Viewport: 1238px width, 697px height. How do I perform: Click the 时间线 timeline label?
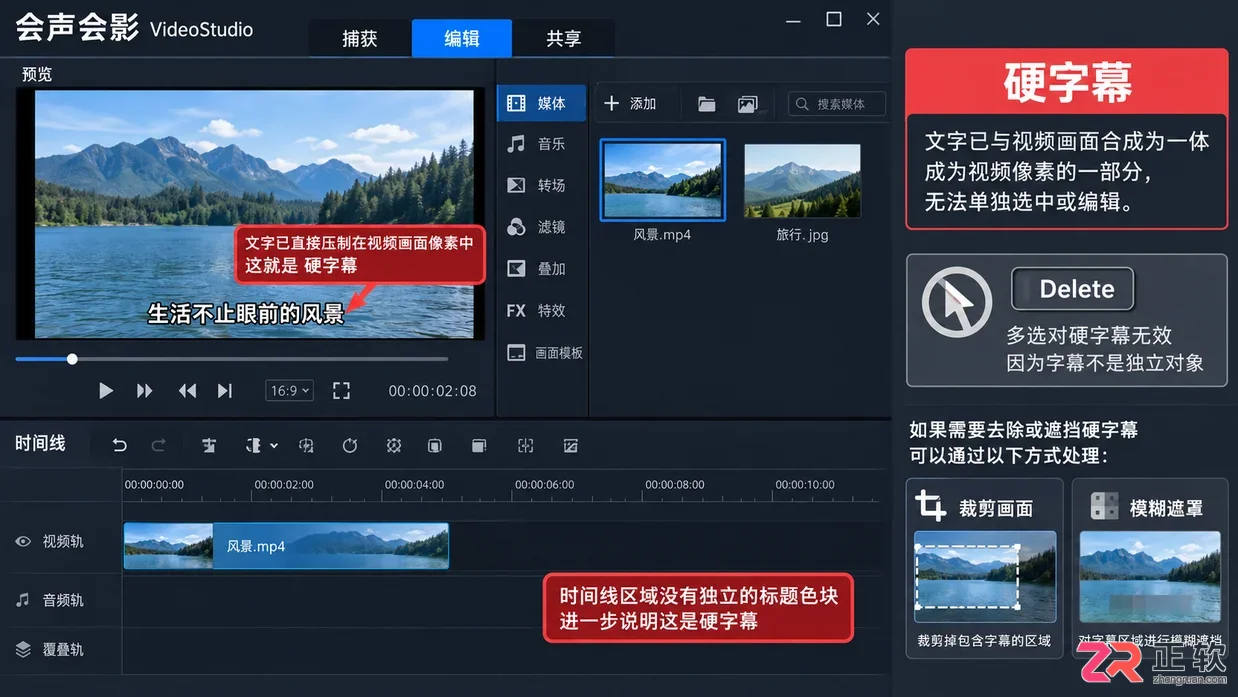click(40, 443)
